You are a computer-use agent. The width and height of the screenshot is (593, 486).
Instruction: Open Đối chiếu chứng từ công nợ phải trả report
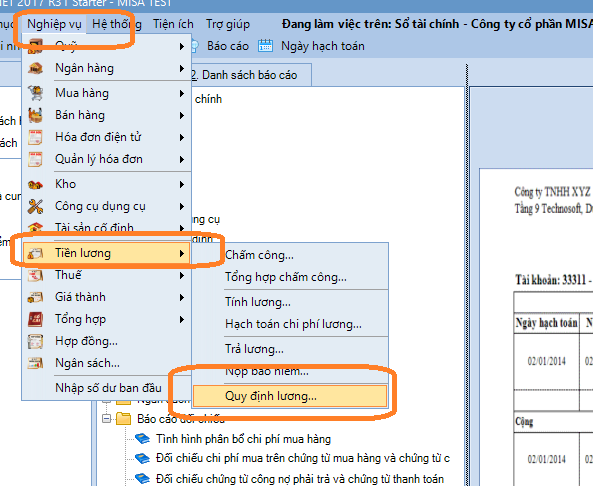[x=300, y=479]
